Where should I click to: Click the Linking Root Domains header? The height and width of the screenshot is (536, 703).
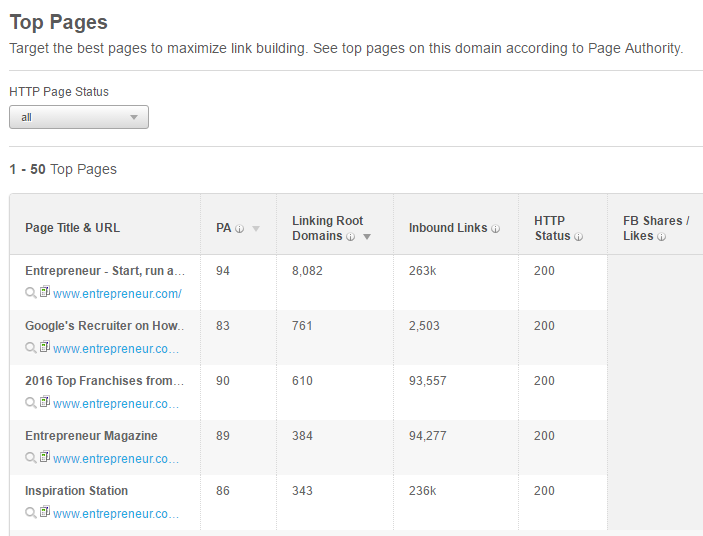tap(327, 228)
